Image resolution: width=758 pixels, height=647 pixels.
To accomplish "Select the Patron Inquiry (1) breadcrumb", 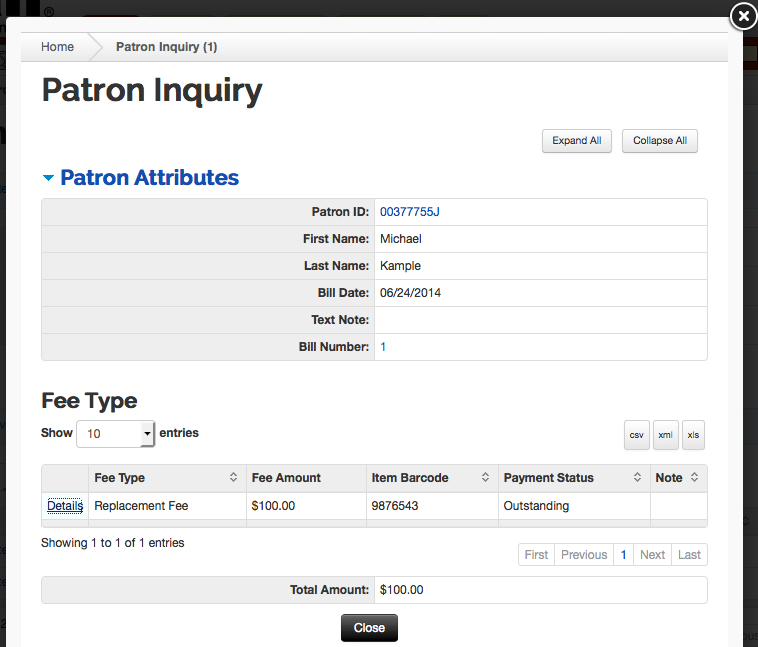I will pyautogui.click(x=166, y=47).
